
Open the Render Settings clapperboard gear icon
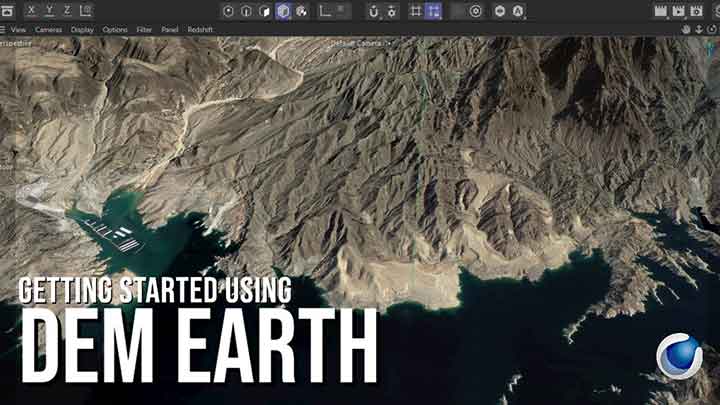(696, 11)
